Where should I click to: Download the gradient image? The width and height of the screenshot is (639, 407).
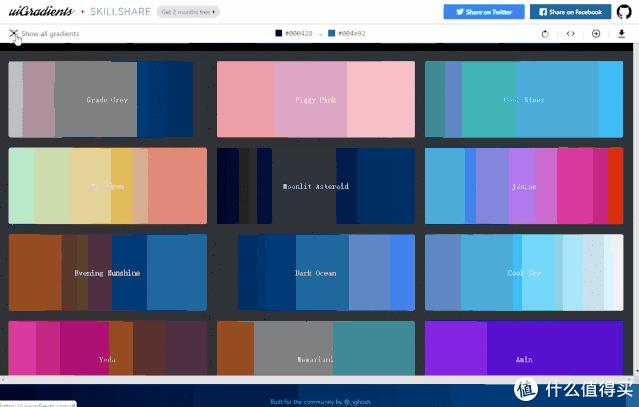coord(622,33)
